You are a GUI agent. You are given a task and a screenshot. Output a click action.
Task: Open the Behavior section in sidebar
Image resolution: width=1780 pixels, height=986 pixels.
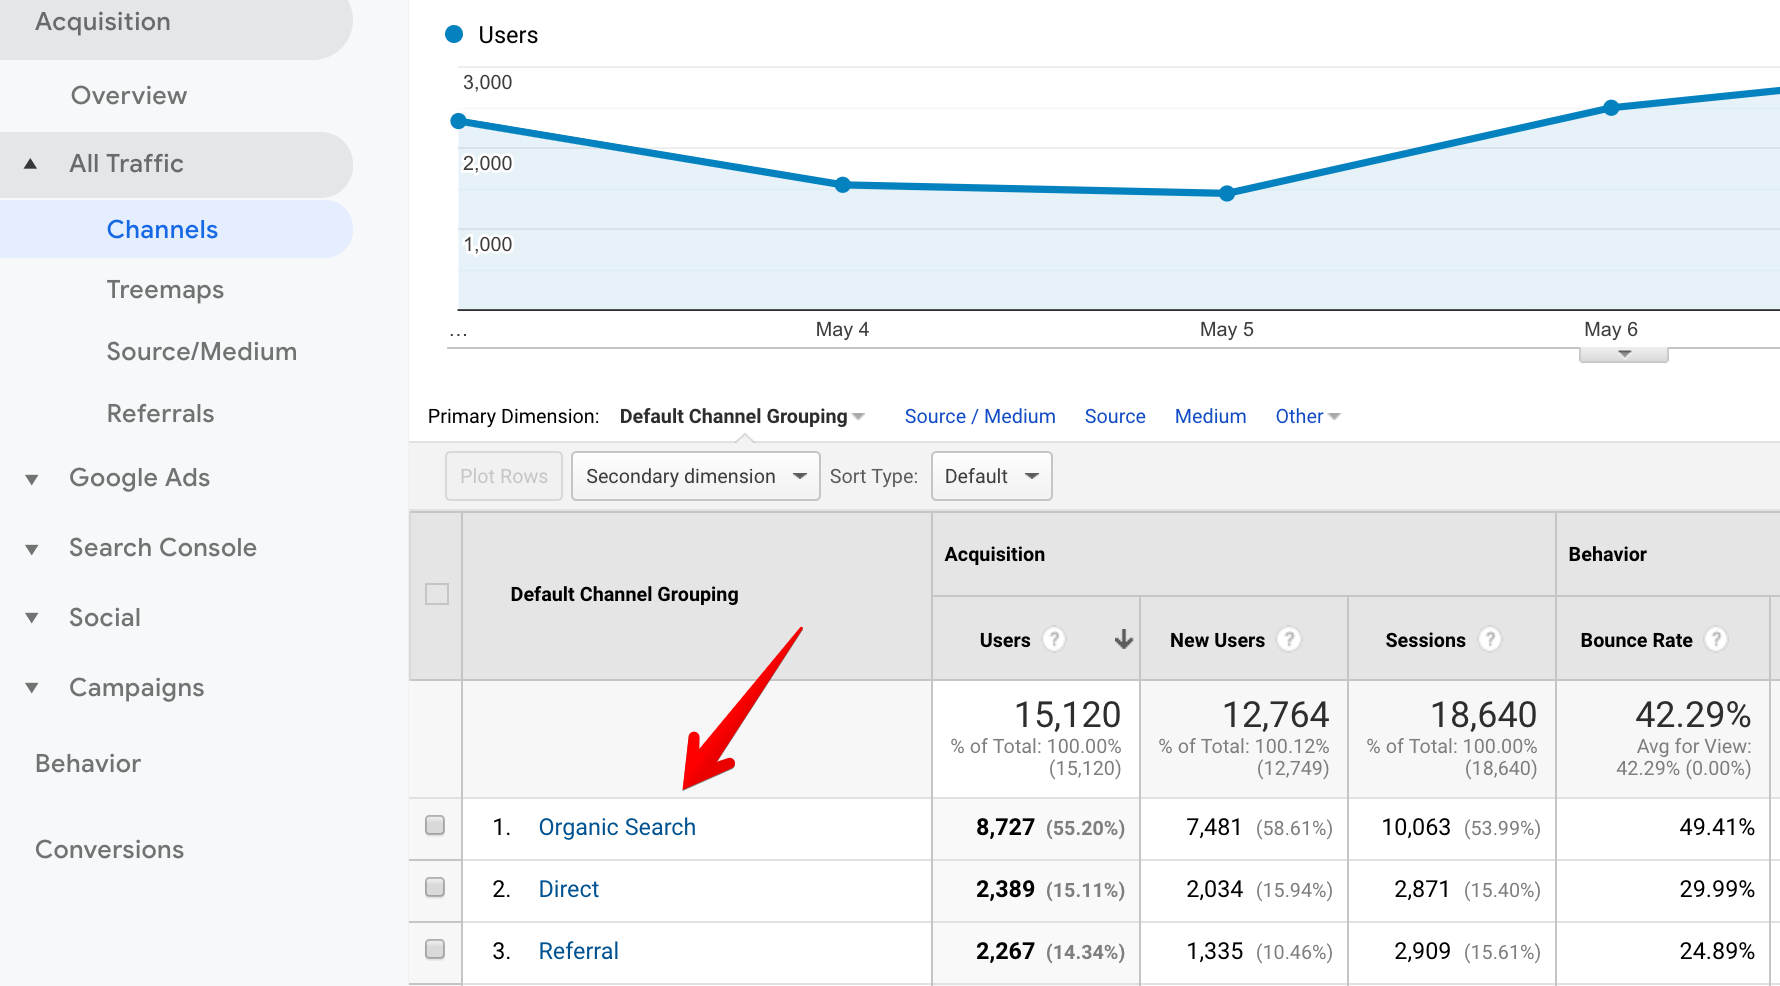click(x=88, y=764)
